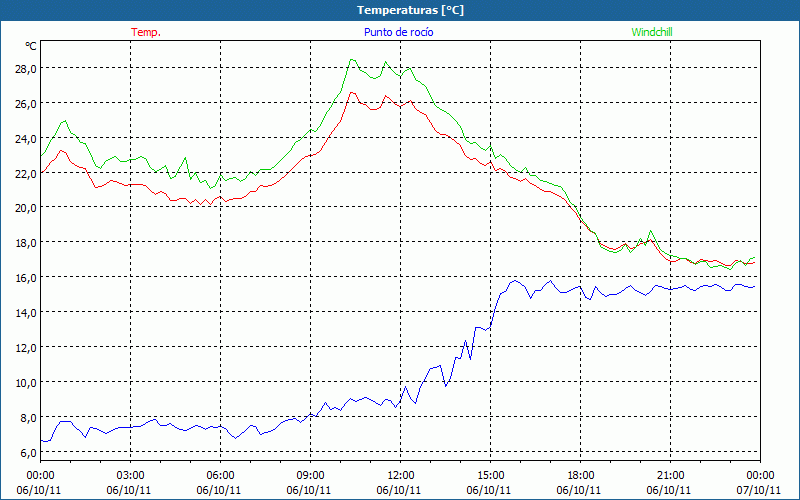Select the blue 'Punto de rocío' legend label
This screenshot has width=800, height=500.
398,32
